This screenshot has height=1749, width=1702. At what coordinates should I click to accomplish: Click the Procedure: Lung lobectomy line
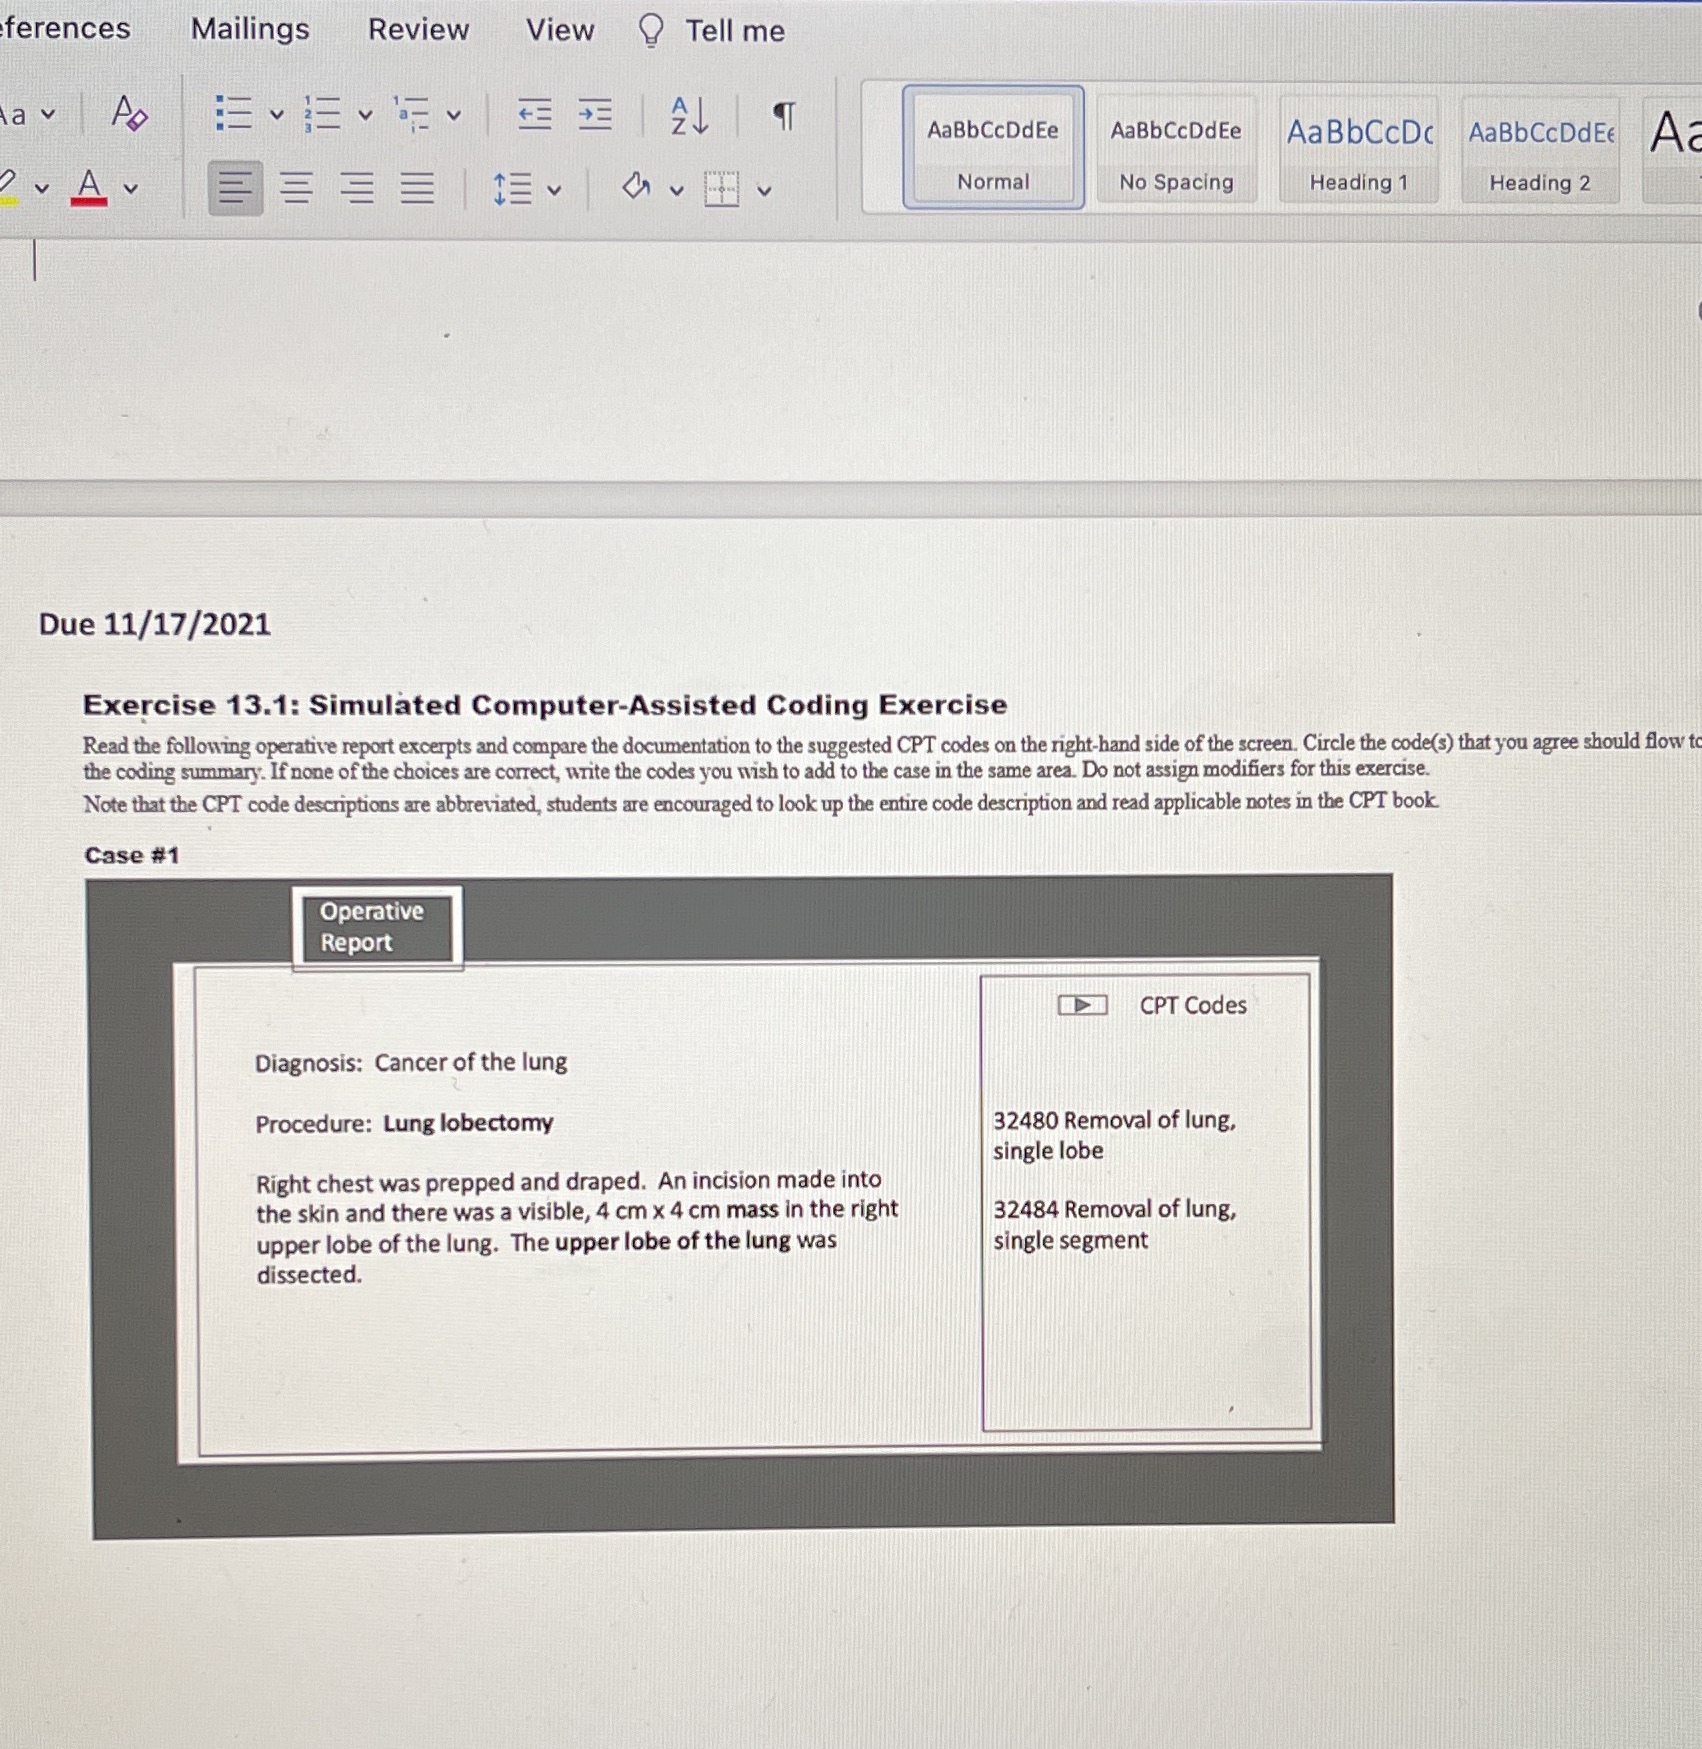404,1123
